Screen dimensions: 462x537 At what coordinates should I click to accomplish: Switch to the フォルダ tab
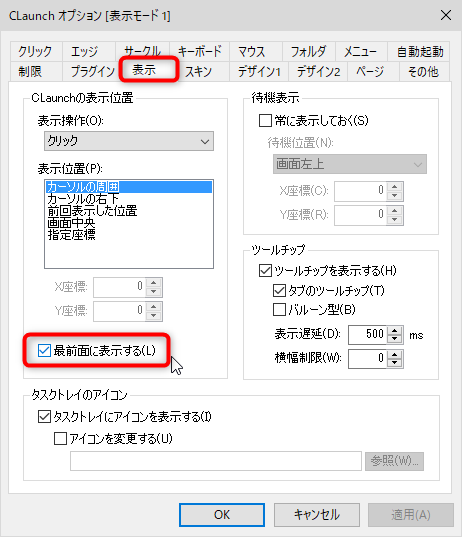pyautogui.click(x=308, y=52)
